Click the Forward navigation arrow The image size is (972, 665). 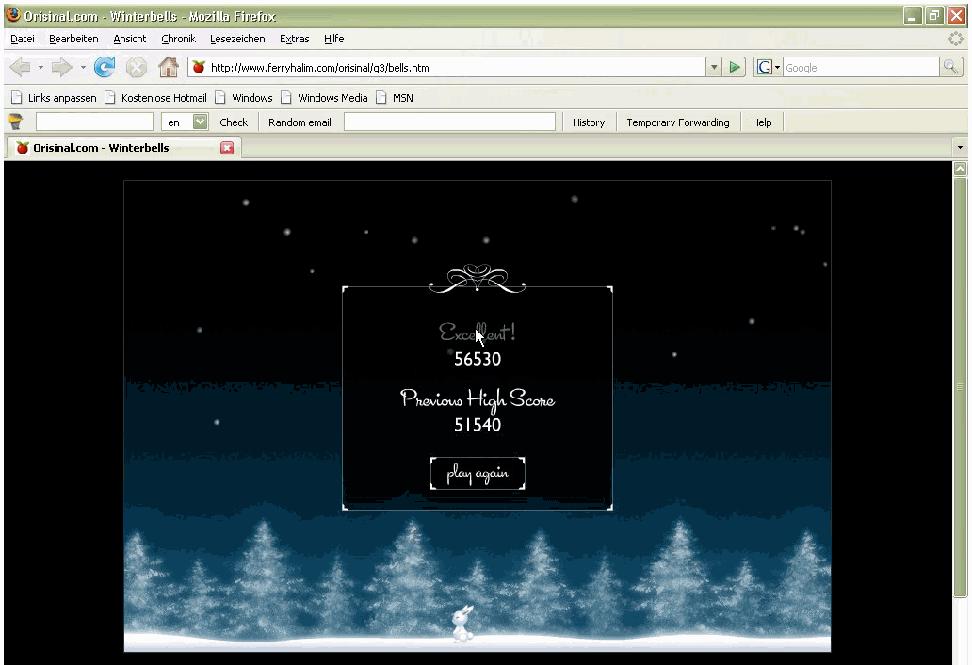(62, 67)
